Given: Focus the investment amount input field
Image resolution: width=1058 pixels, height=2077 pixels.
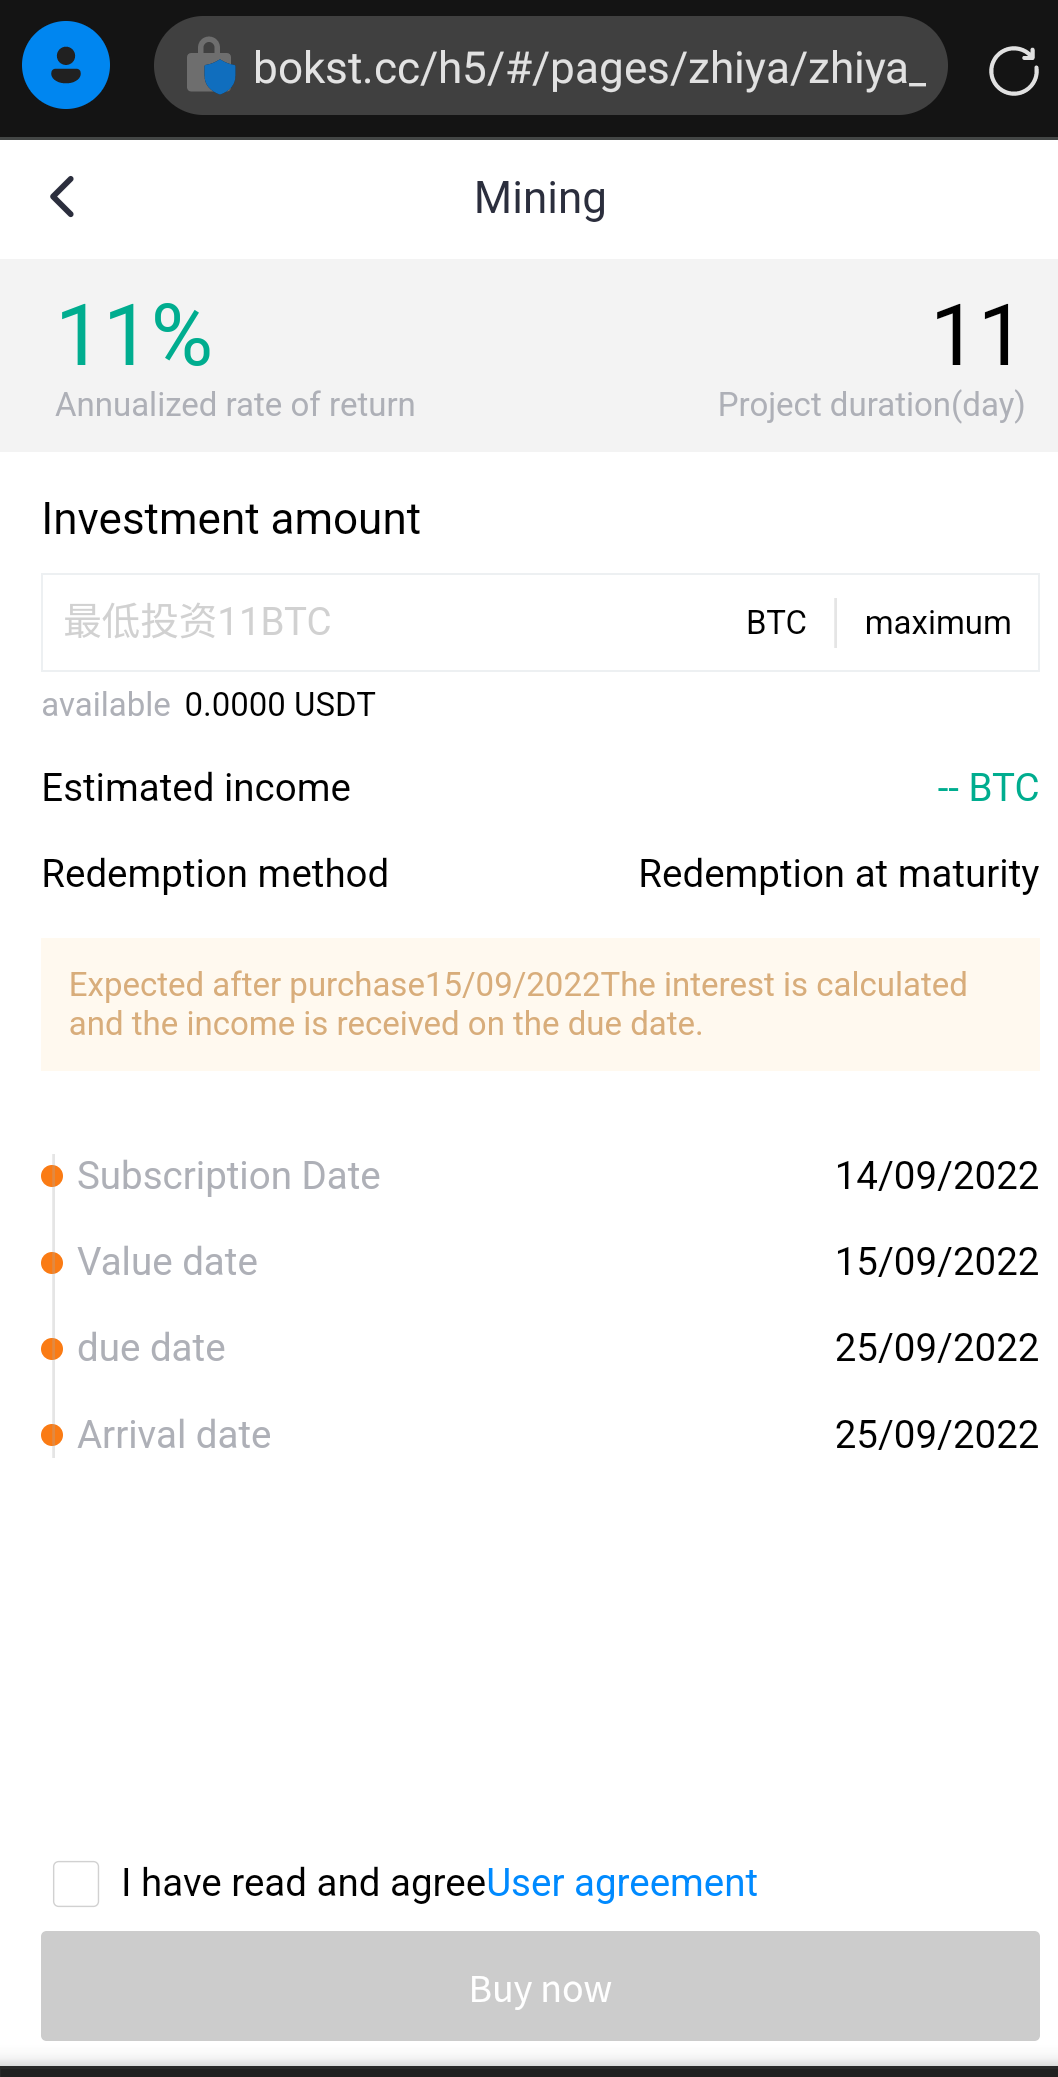Looking at the screenshot, I should 380,622.
